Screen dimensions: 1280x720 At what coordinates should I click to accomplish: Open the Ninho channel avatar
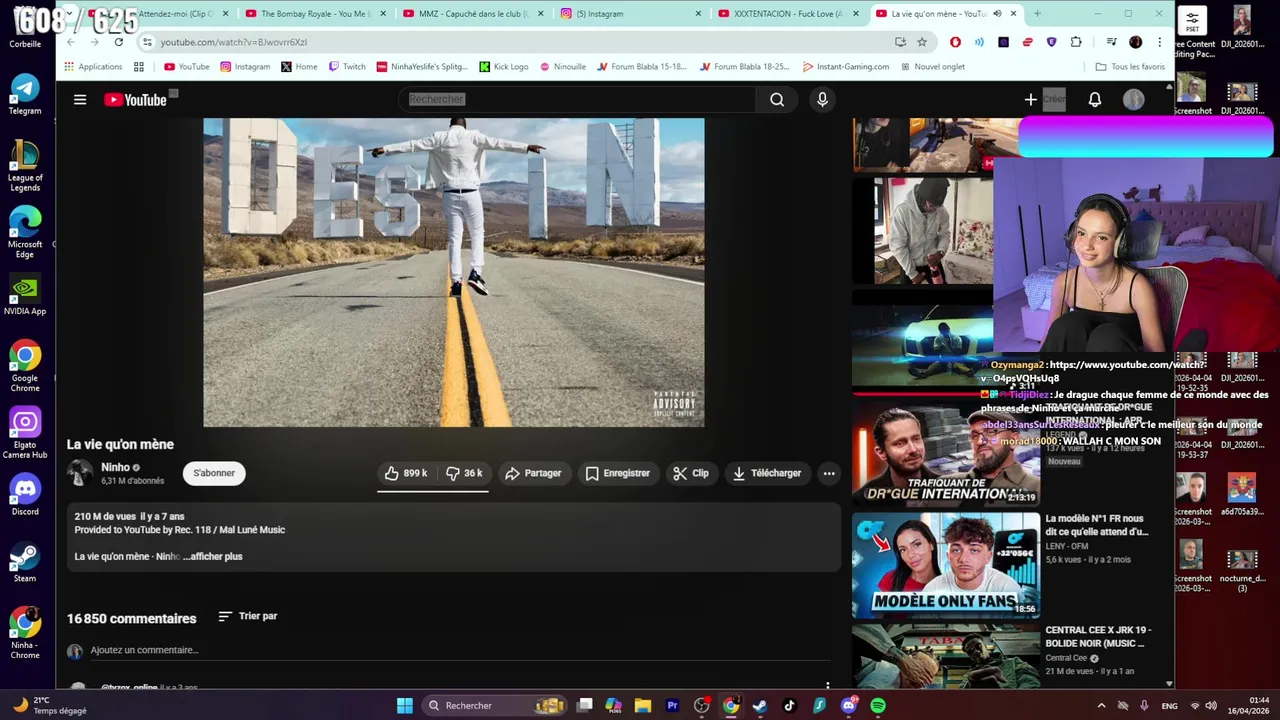[x=80, y=472]
